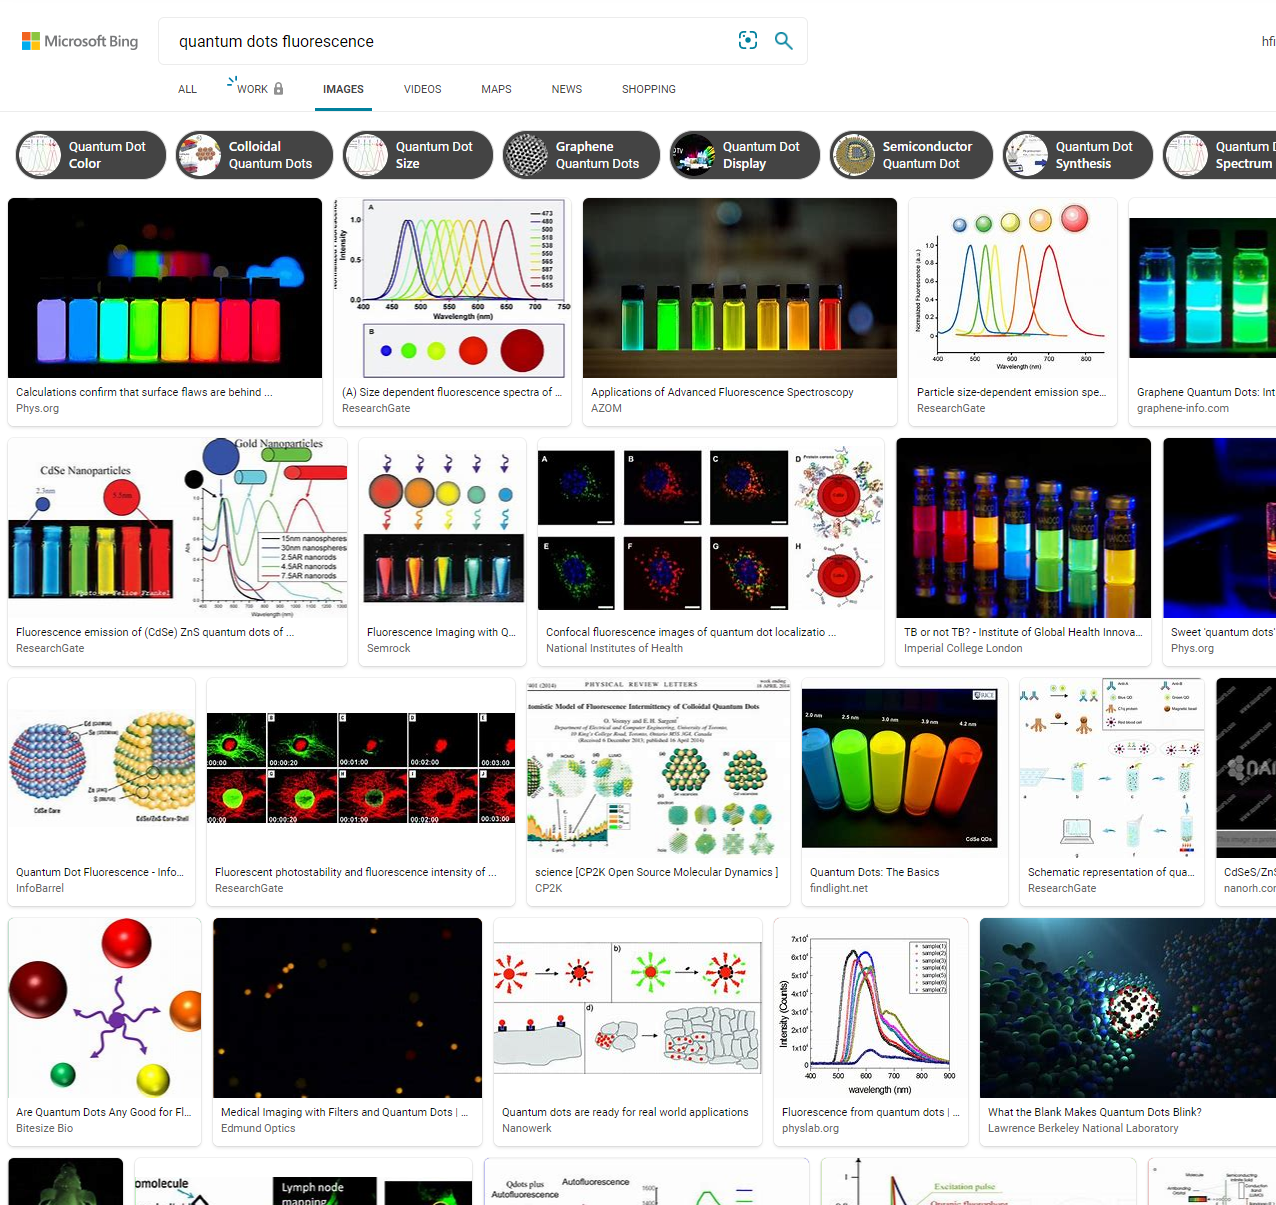Click the magnifier search icon

784,40
